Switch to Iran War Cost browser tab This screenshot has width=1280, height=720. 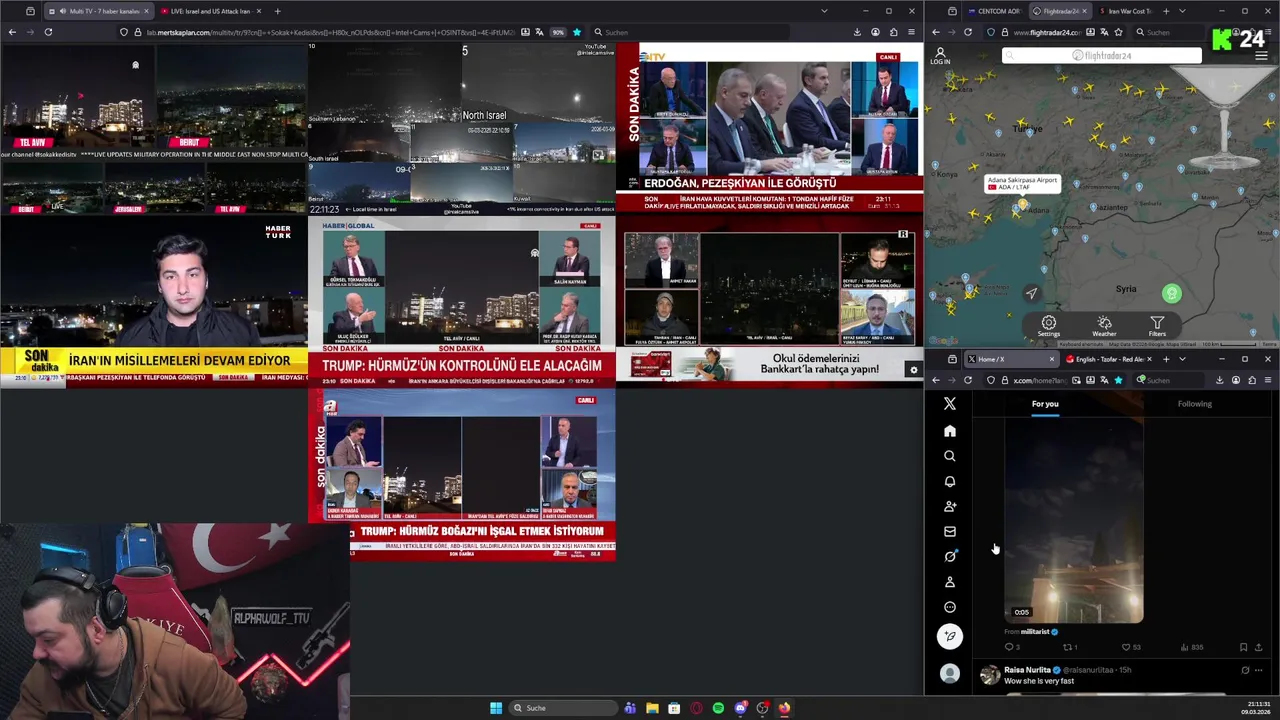tap(1125, 11)
